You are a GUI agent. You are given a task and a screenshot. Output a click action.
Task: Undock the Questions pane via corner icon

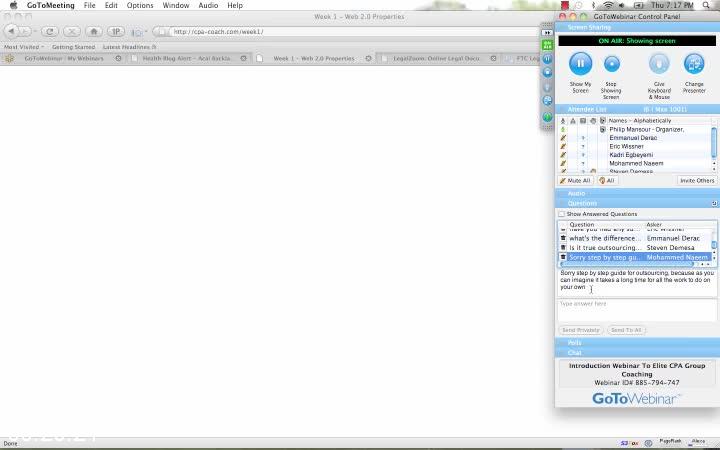click(714, 203)
